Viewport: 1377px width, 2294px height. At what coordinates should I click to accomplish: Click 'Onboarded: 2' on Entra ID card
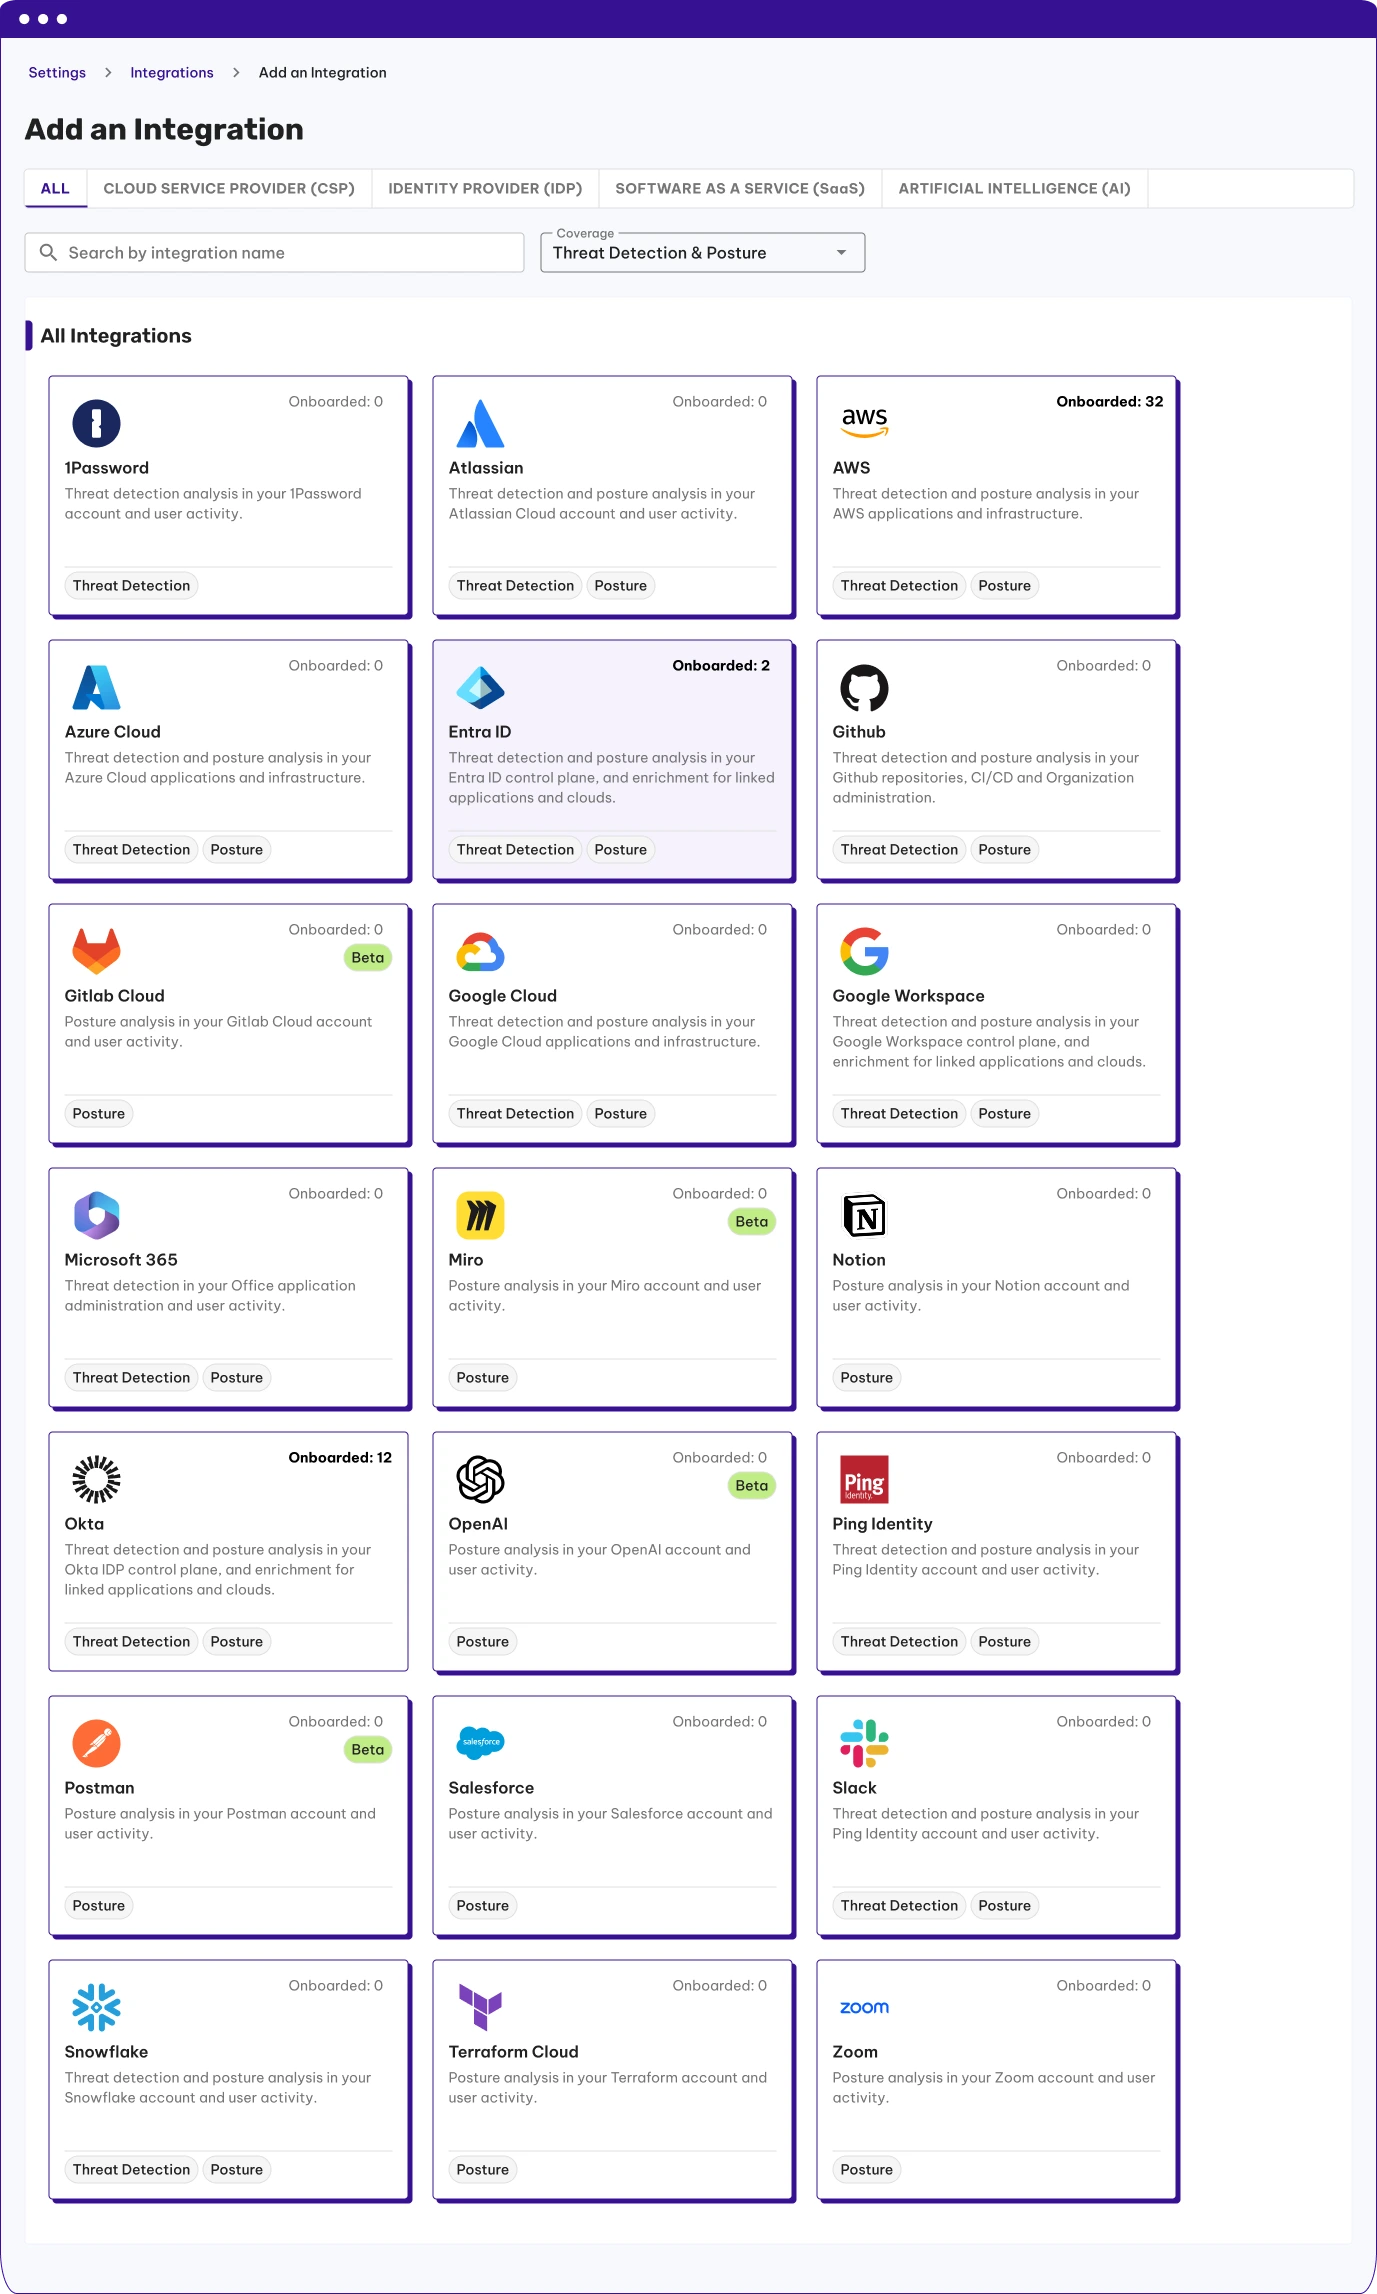721,665
